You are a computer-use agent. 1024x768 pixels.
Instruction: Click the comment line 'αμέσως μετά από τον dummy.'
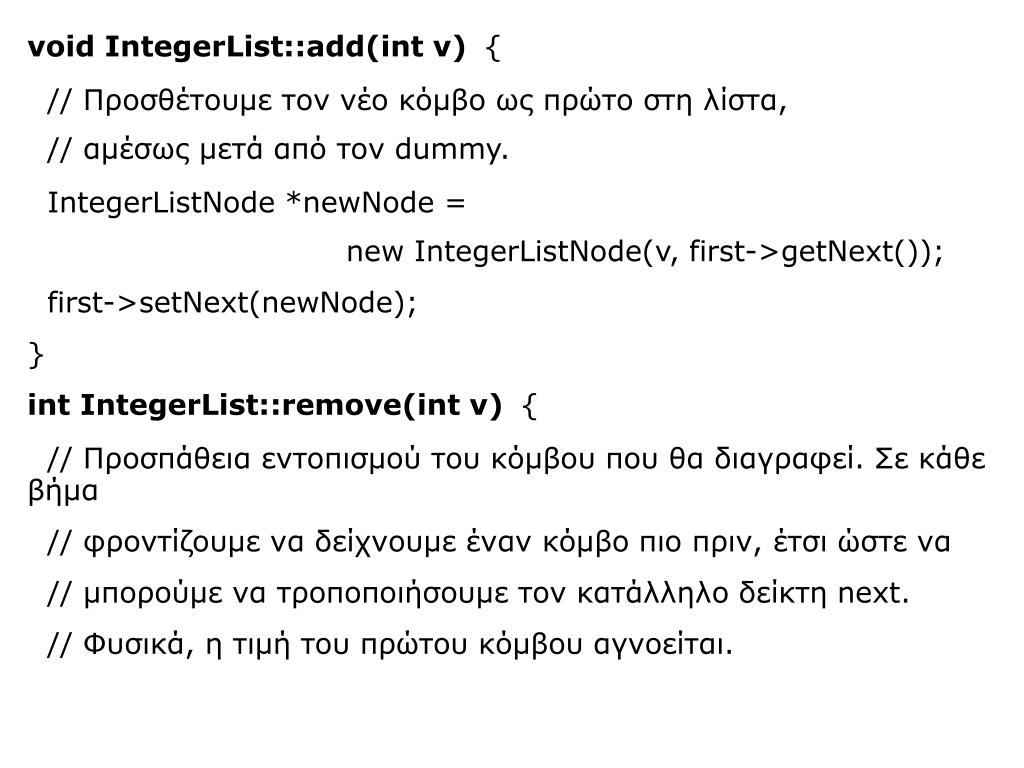point(278,150)
